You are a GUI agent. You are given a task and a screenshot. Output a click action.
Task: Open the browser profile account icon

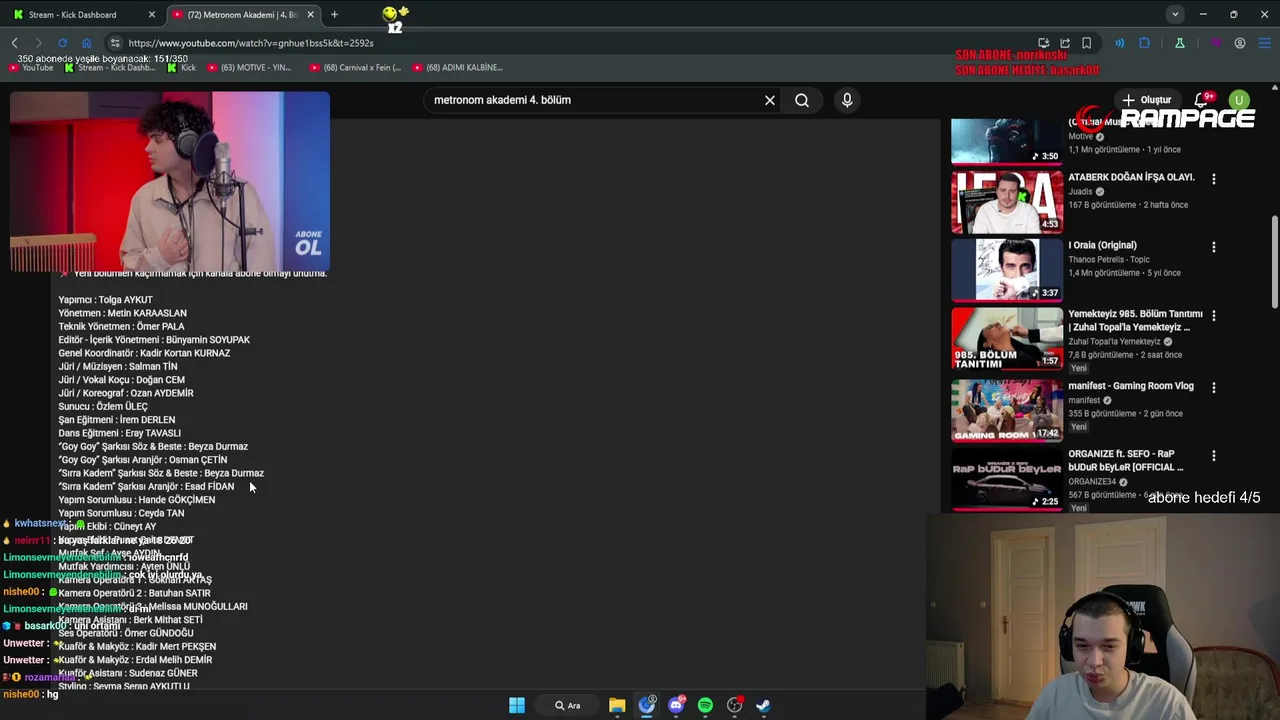pos(1240,43)
